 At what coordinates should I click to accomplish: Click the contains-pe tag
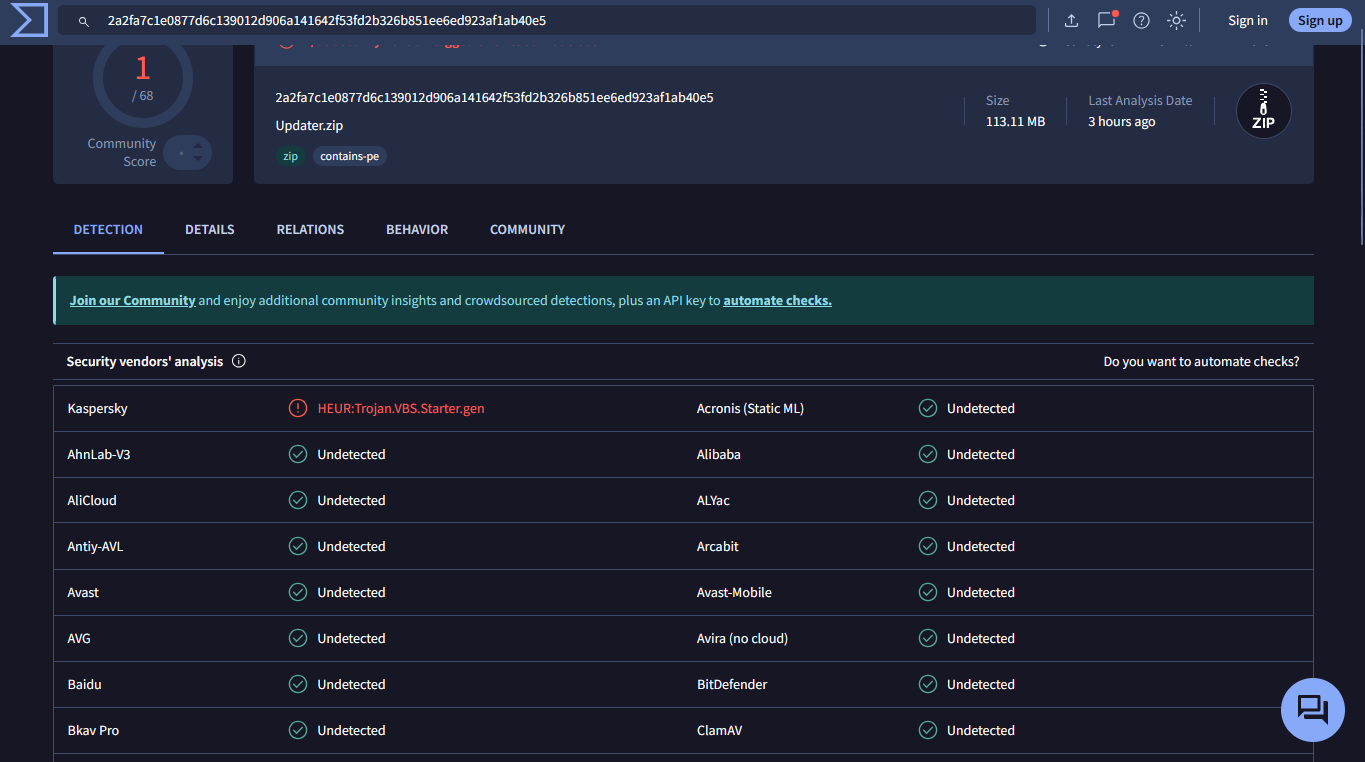350,156
